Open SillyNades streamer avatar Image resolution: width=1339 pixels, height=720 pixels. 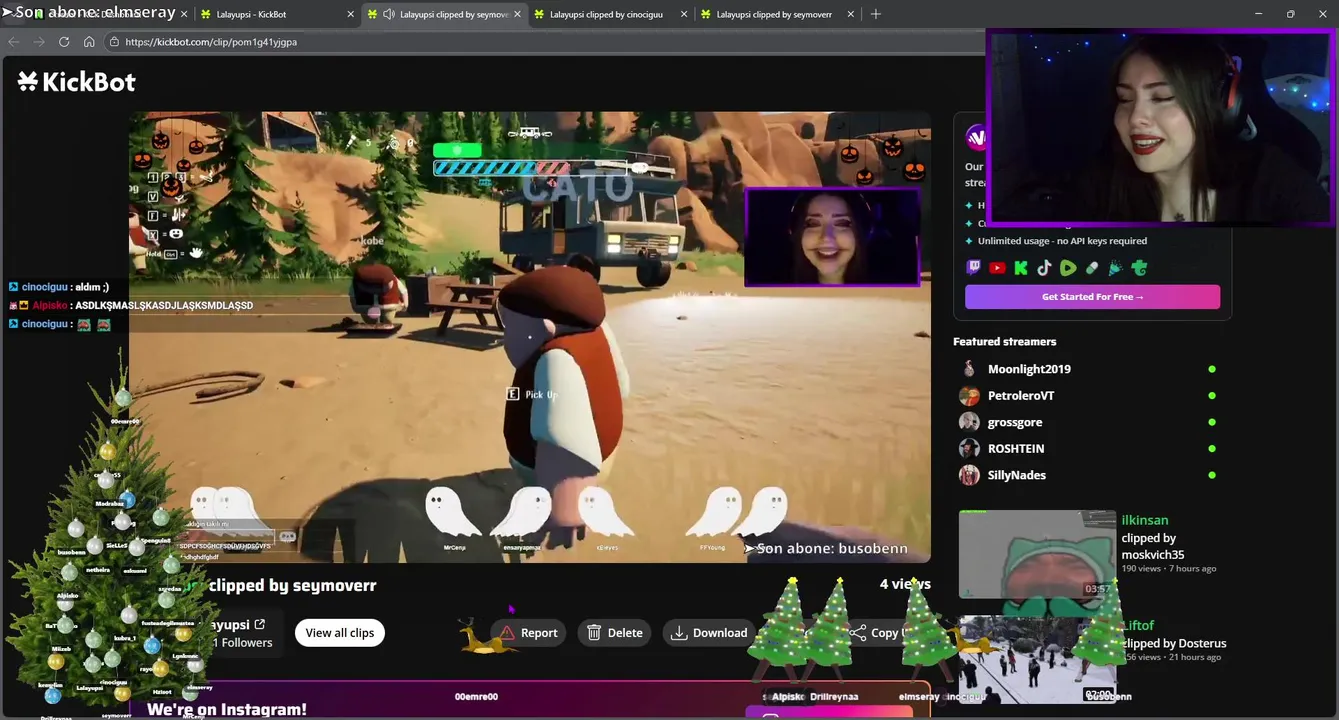(969, 475)
